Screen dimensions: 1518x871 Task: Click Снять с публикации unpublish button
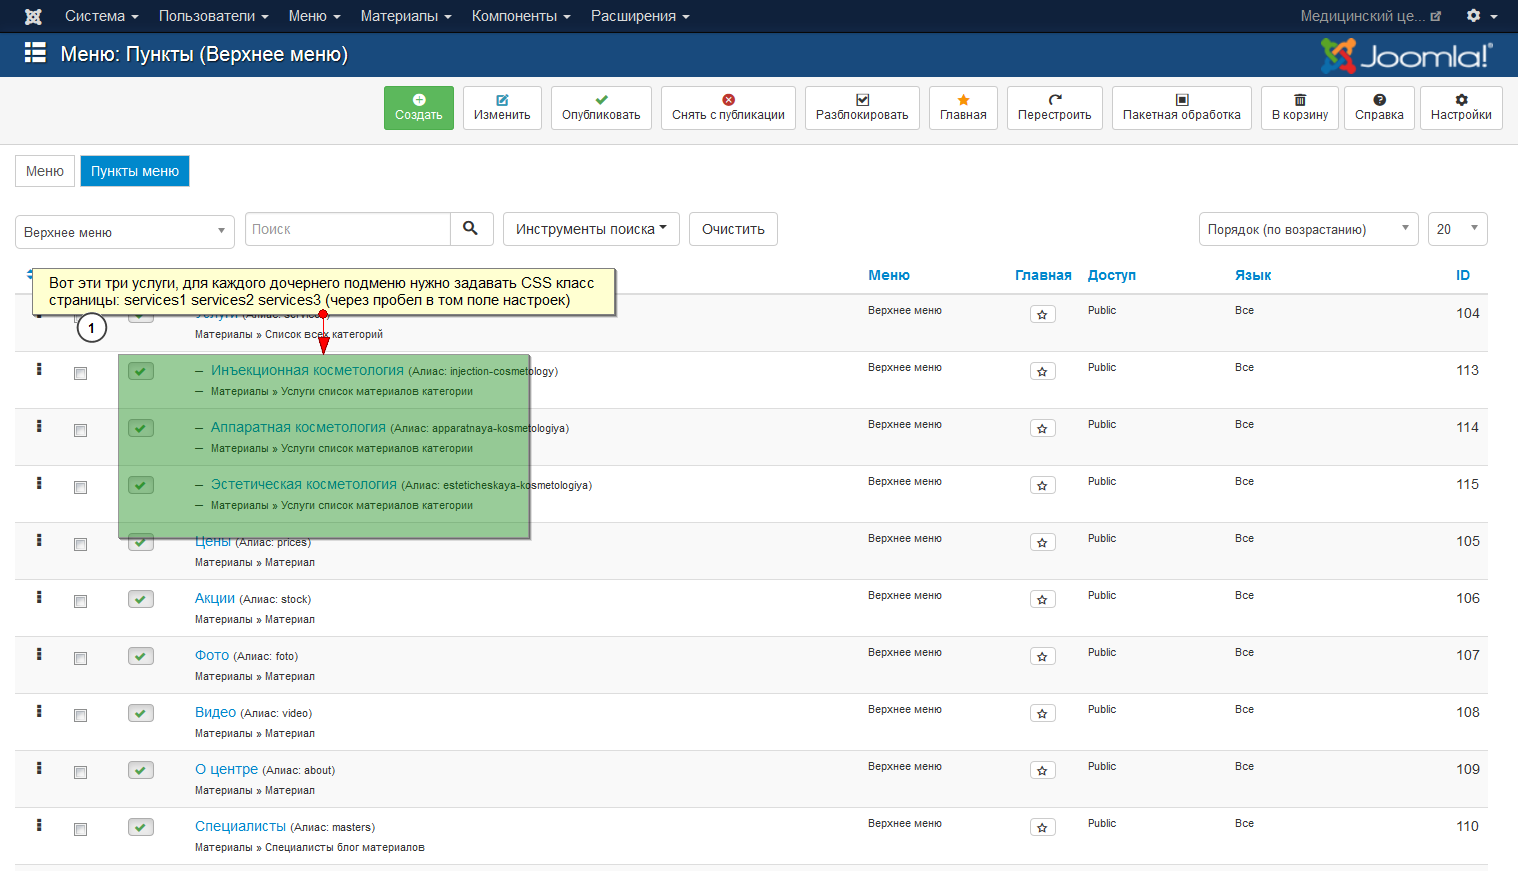click(x=728, y=108)
